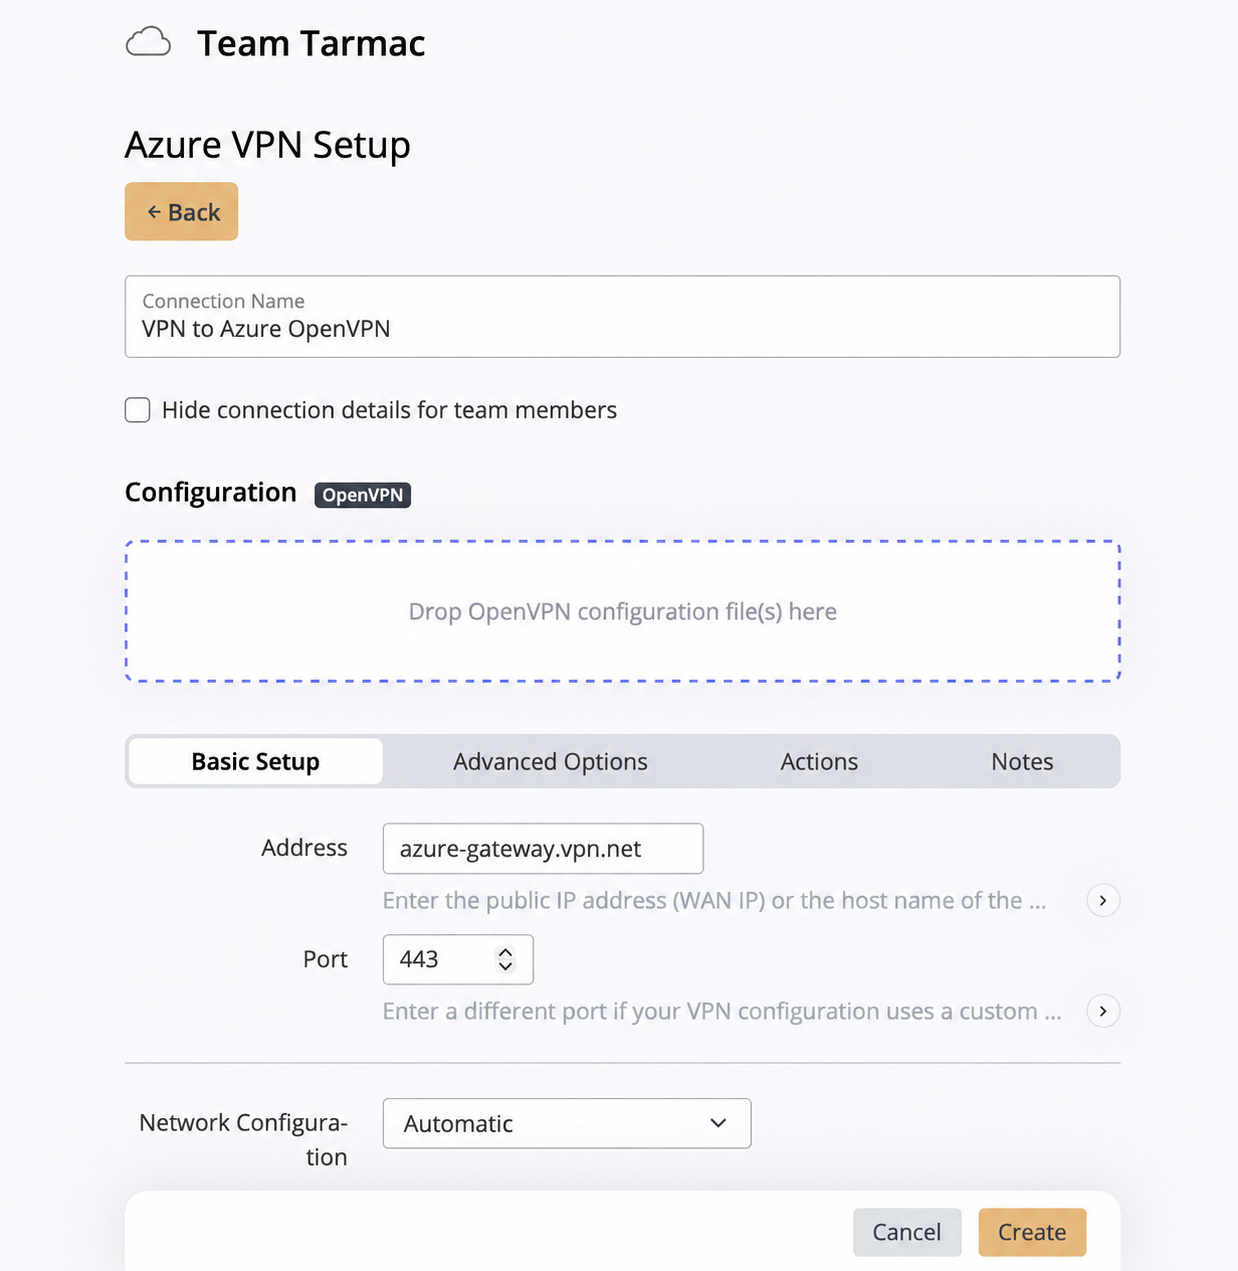This screenshot has width=1238, height=1271.
Task: Expand the Address help text chevron
Action: pyautogui.click(x=1103, y=900)
